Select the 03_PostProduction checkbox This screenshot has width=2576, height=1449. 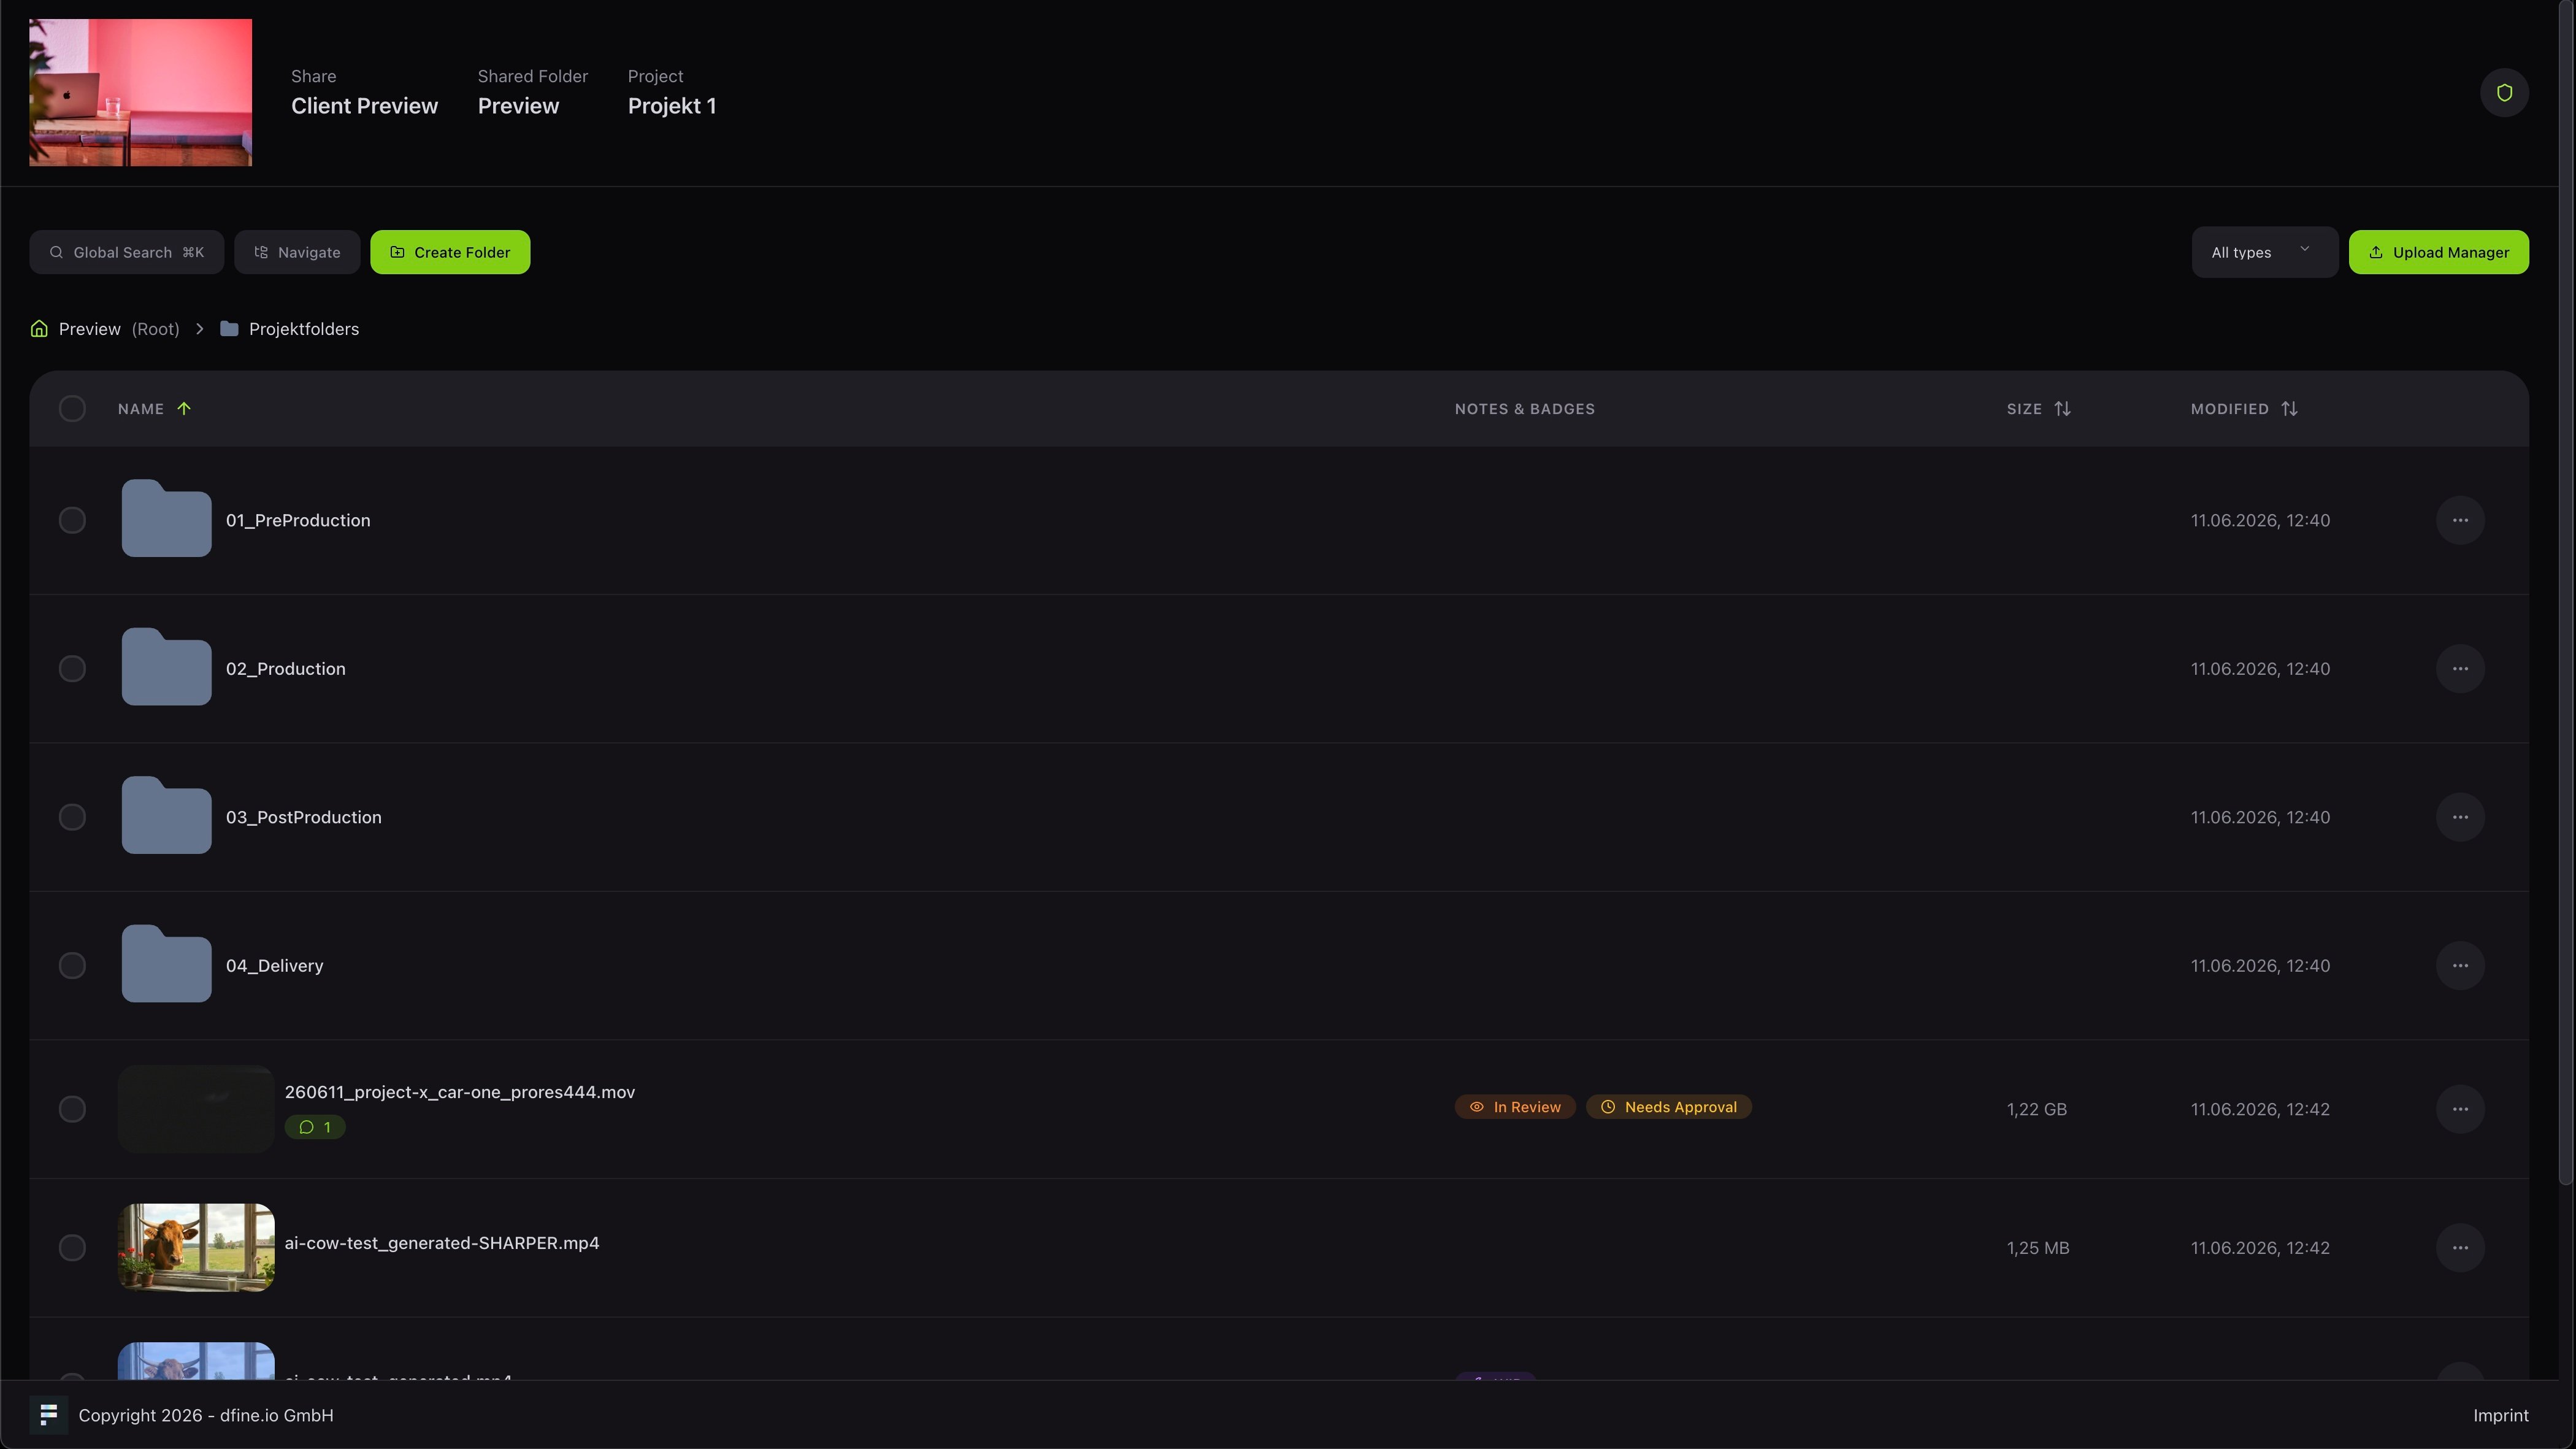(72, 817)
